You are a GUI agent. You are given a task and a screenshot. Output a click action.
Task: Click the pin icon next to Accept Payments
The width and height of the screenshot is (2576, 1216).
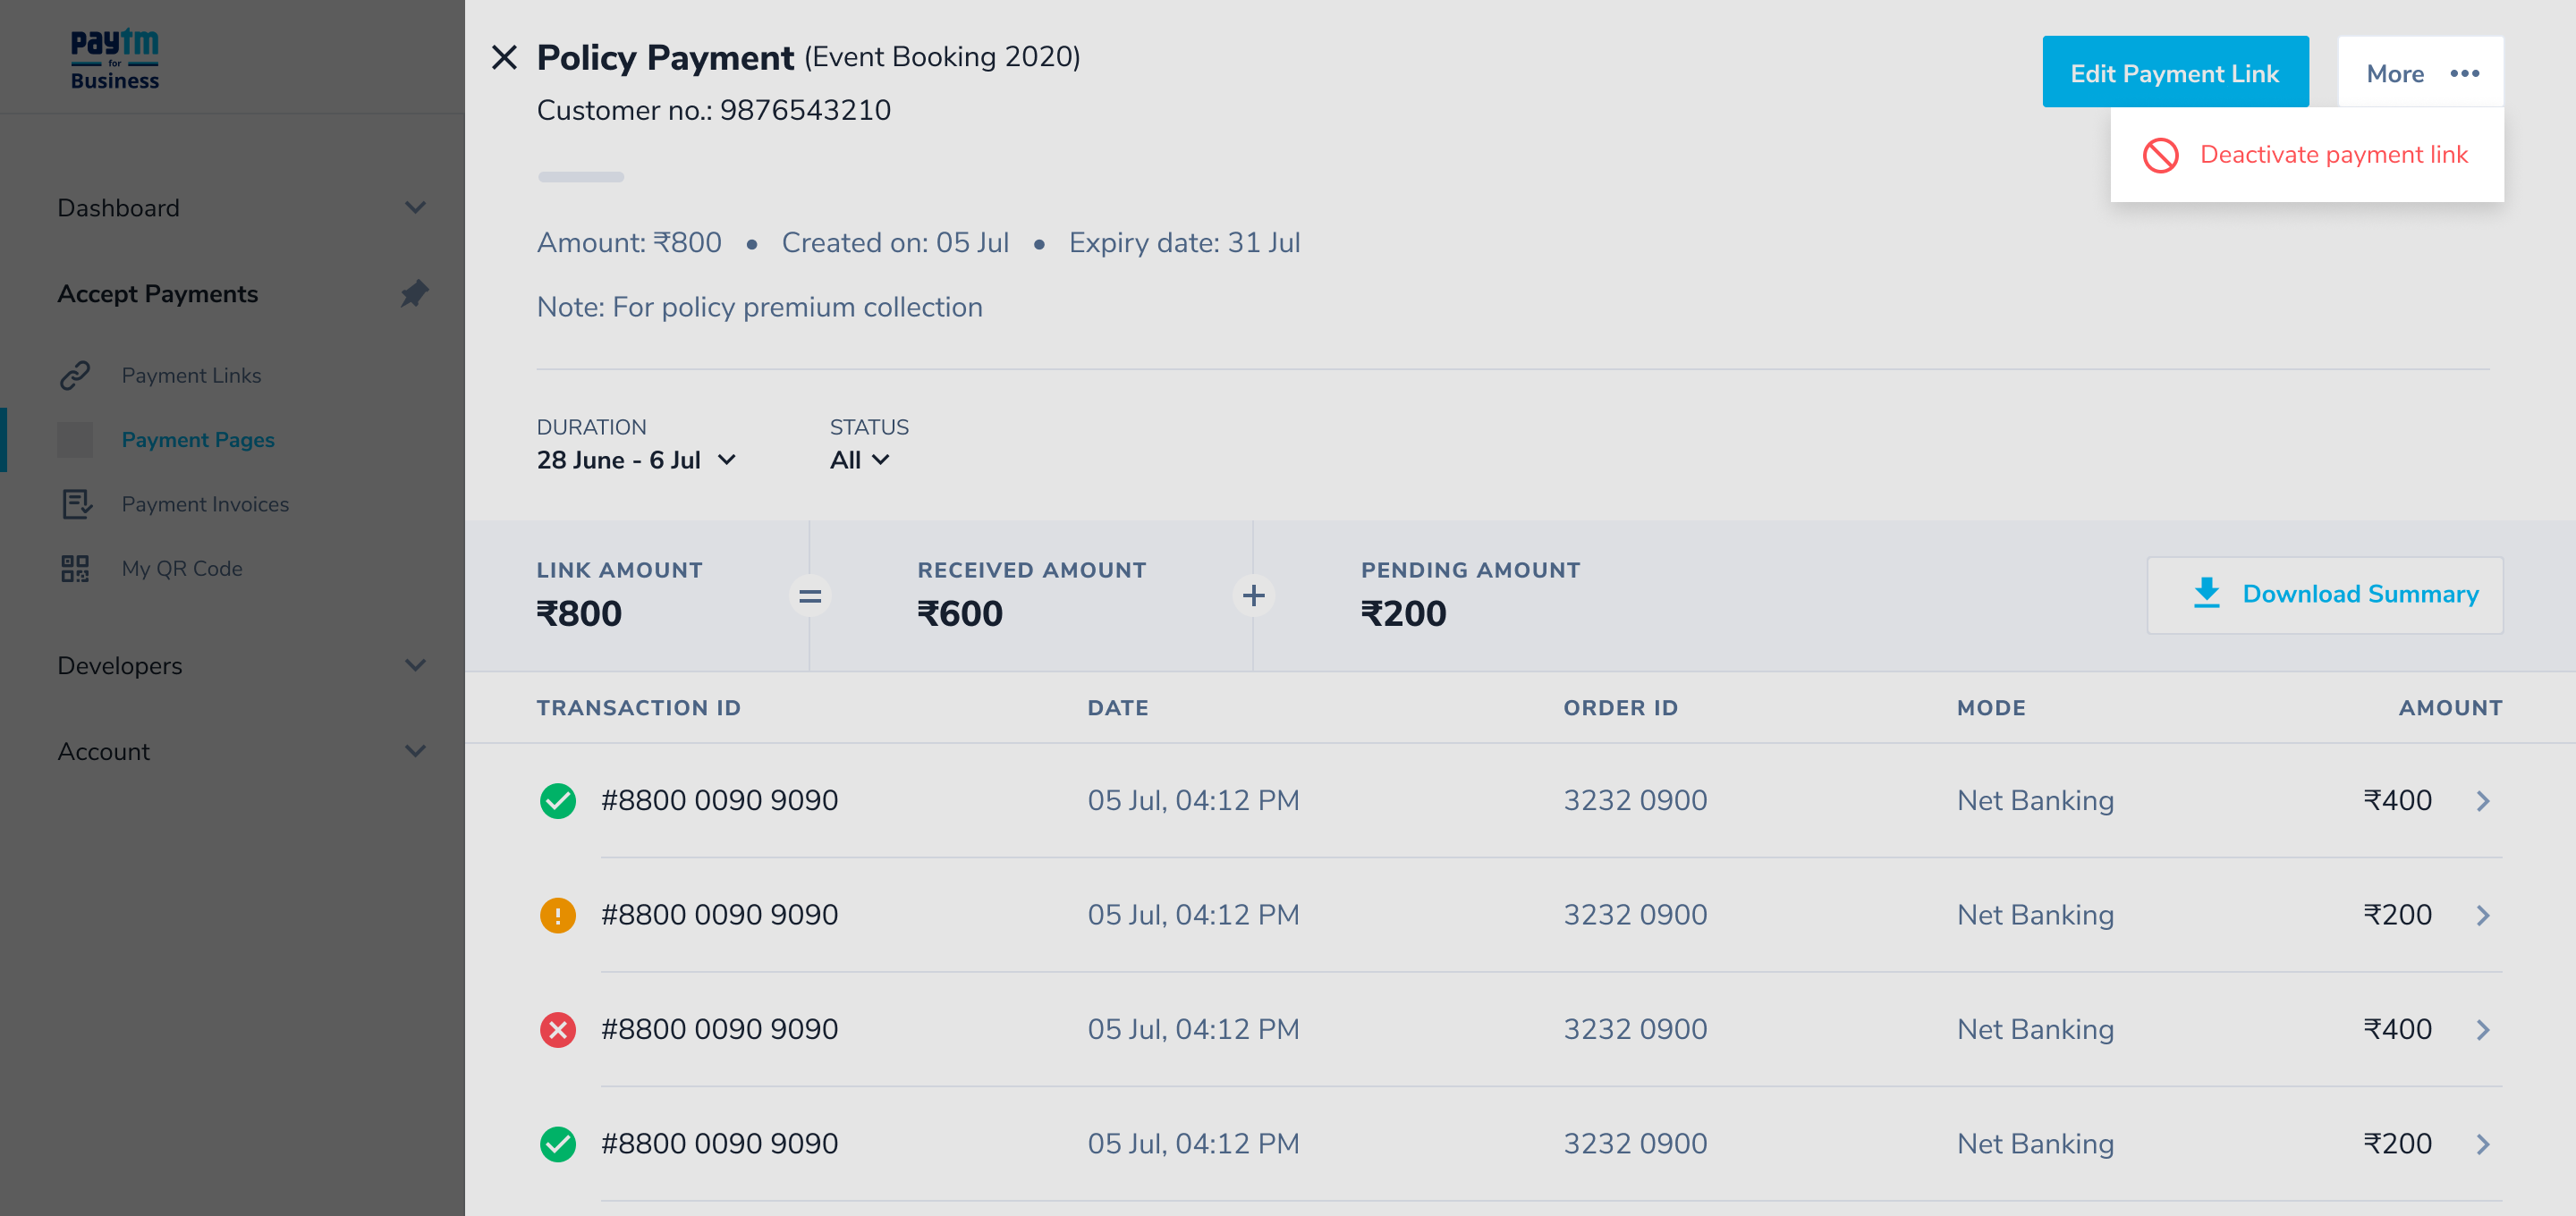tap(414, 293)
